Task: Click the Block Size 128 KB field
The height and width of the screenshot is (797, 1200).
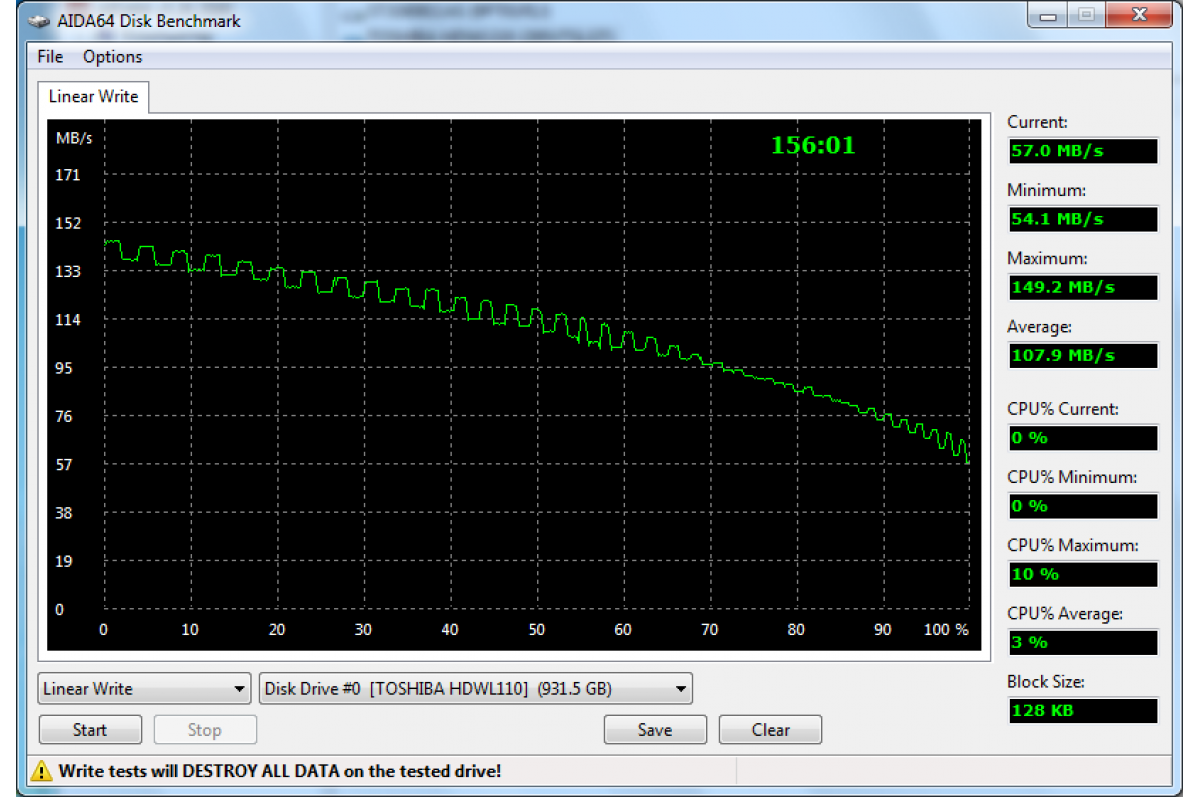Action: pos(1082,711)
